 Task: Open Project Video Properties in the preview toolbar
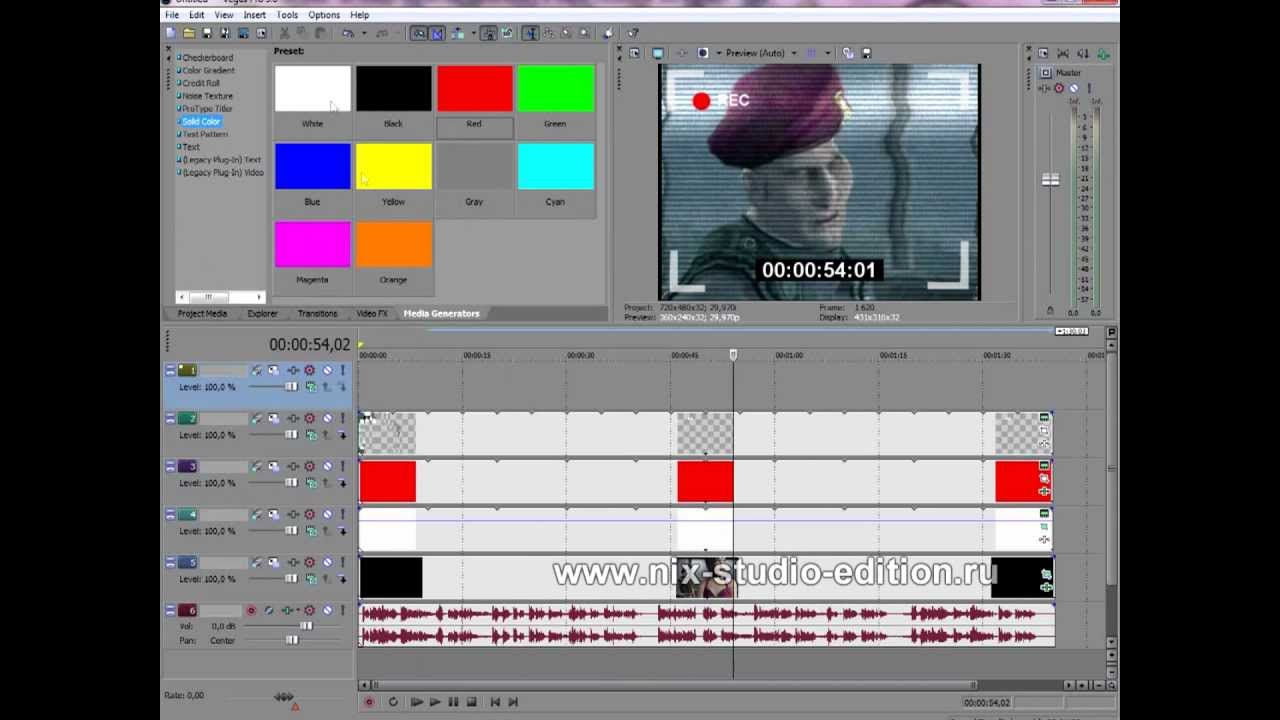[634, 53]
